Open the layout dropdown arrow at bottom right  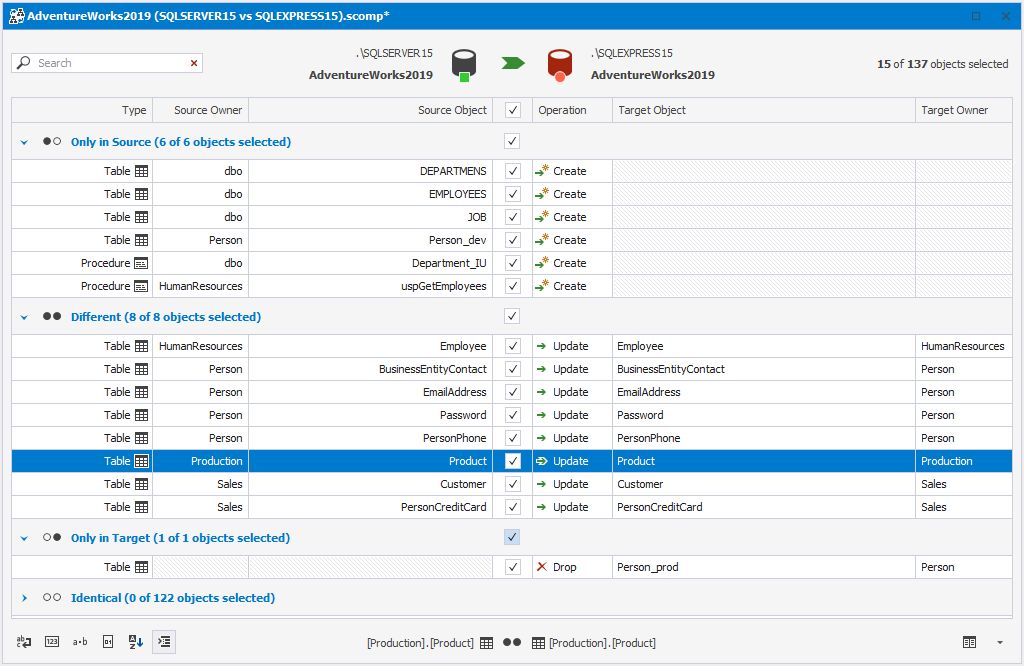coord(999,642)
